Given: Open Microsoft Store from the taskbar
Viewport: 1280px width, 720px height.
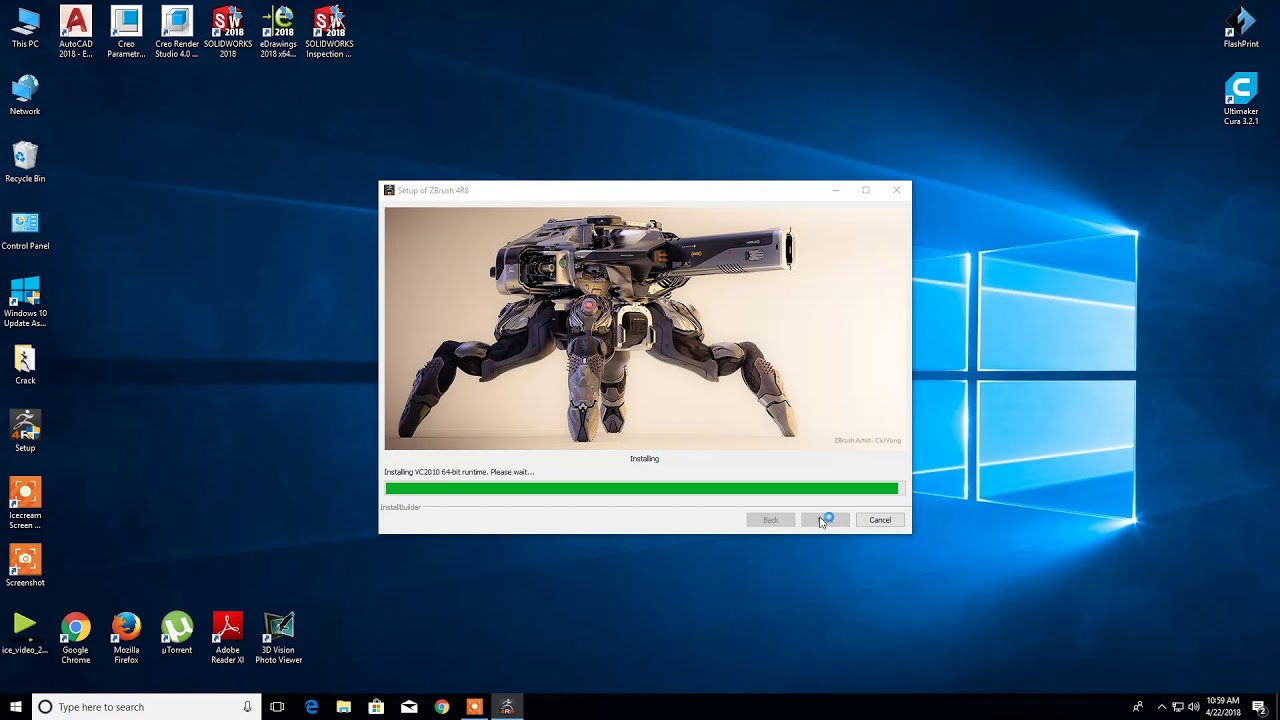Looking at the screenshot, I should click(376, 707).
